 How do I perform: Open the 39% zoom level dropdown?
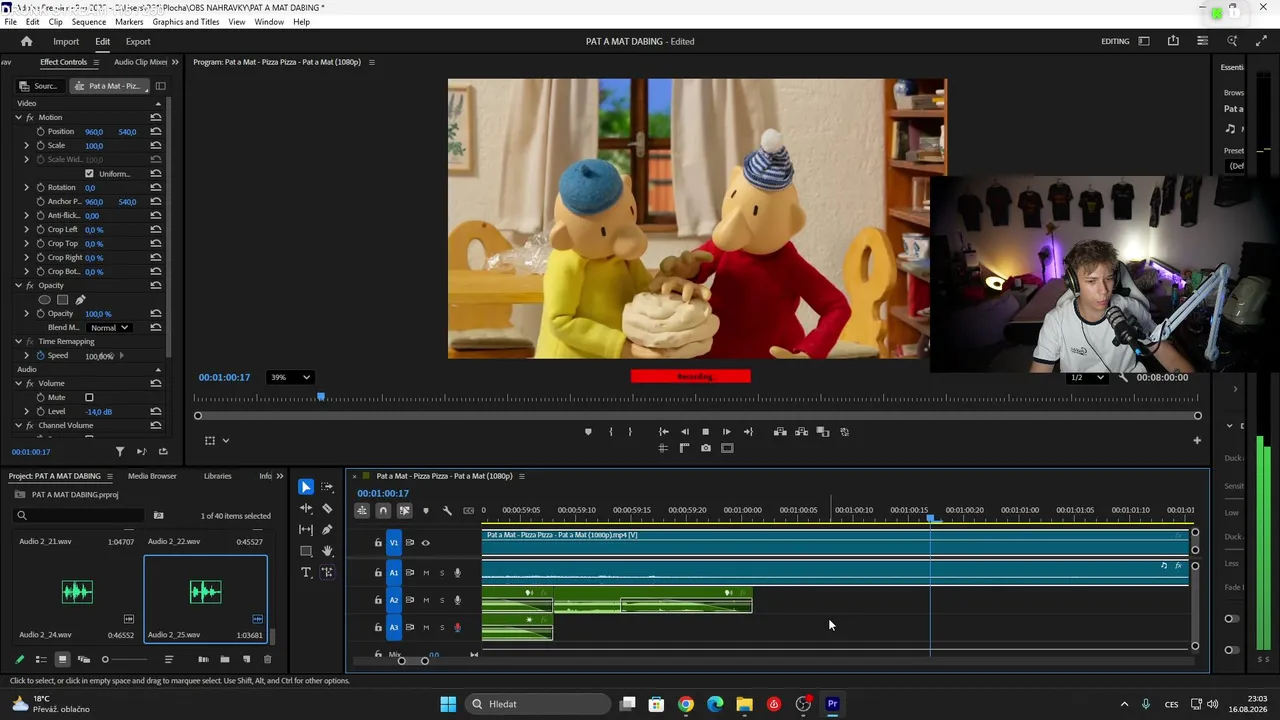pyautogui.click(x=290, y=377)
